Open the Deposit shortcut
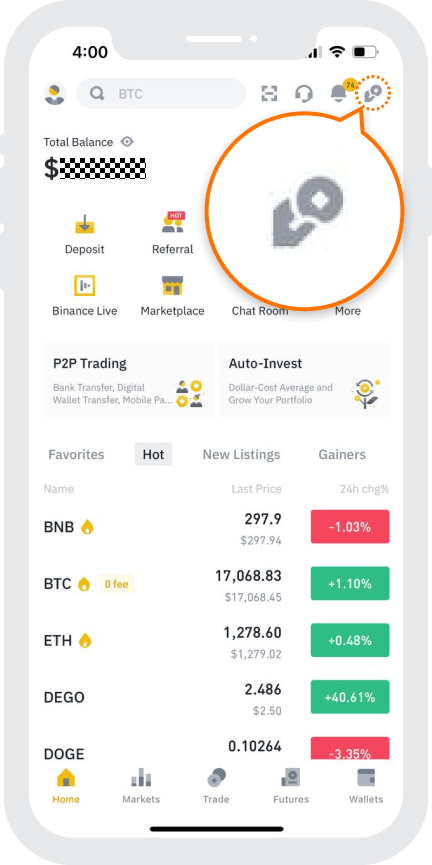Viewport: 432px width, 865px height. click(x=84, y=234)
